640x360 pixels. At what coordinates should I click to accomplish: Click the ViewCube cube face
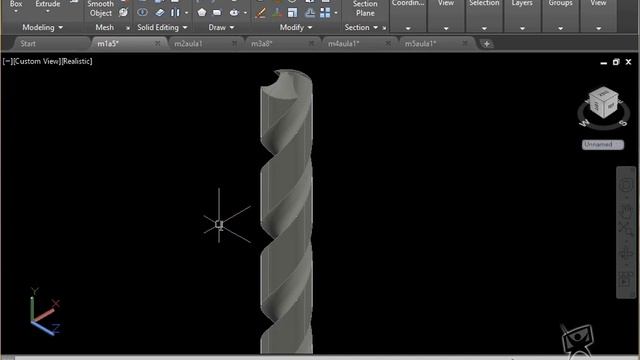[604, 102]
